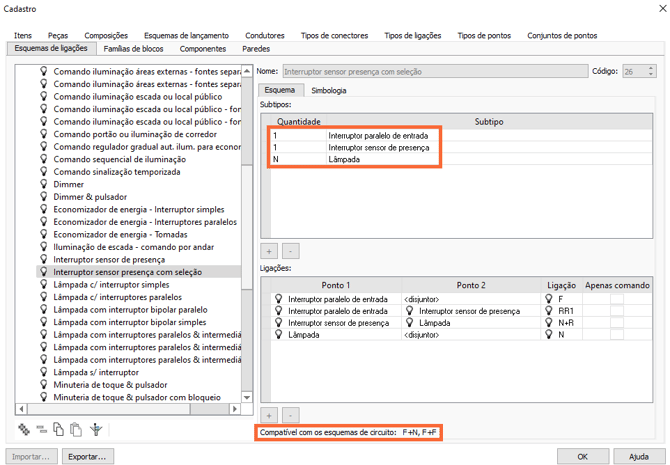Click the remove scheme icon below list
Image resolution: width=670 pixels, height=465 pixels.
point(42,430)
